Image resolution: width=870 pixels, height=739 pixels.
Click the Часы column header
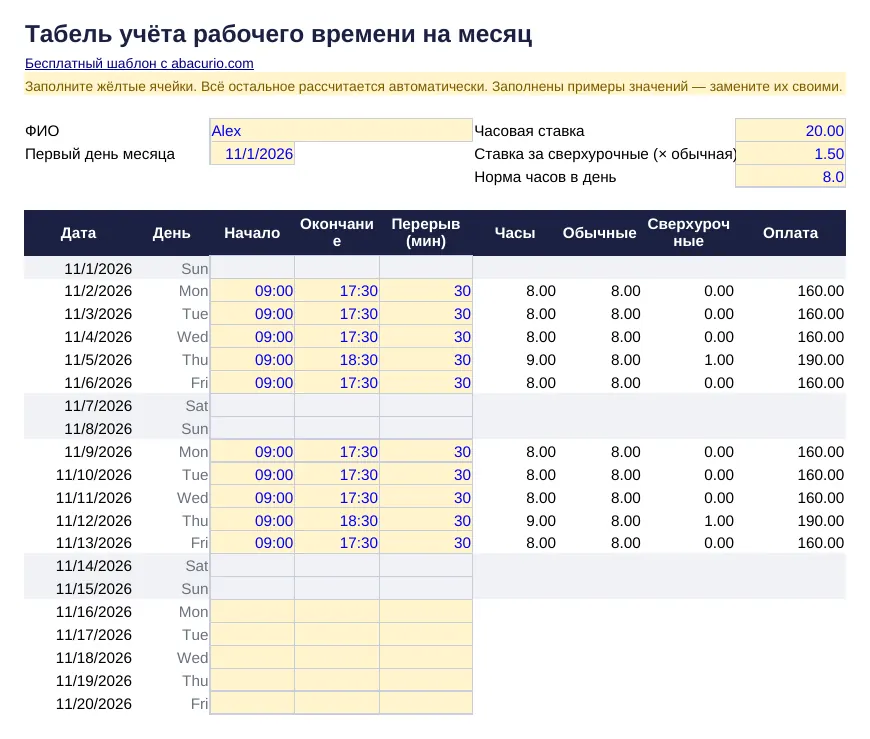pyautogui.click(x=515, y=233)
